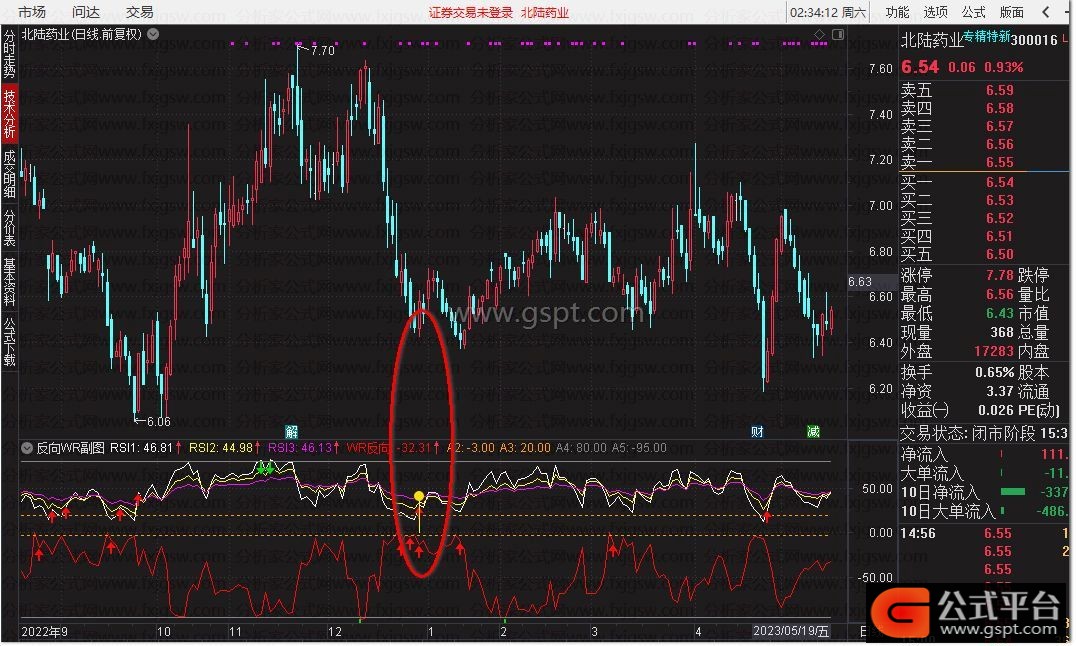The height and width of the screenshot is (646, 1076).
Task: Switch to the 分时走势 side tab
Action: coord(9,53)
